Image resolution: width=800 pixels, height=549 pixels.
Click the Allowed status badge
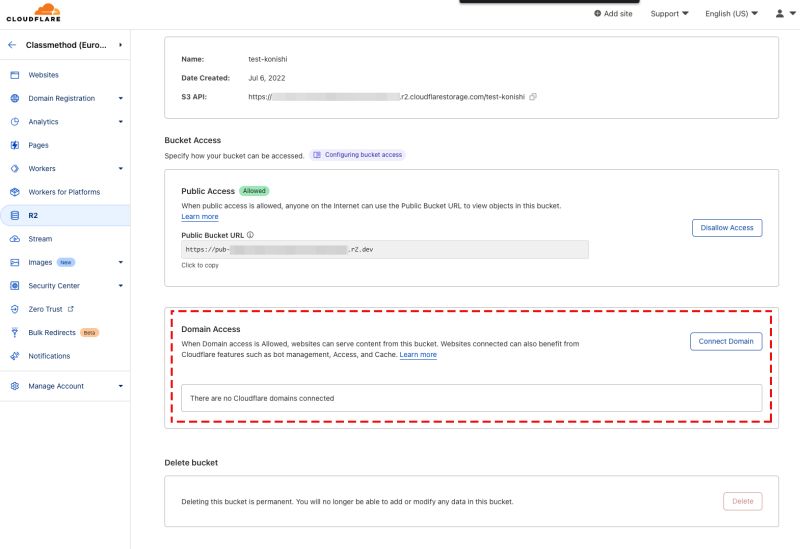pyautogui.click(x=254, y=191)
